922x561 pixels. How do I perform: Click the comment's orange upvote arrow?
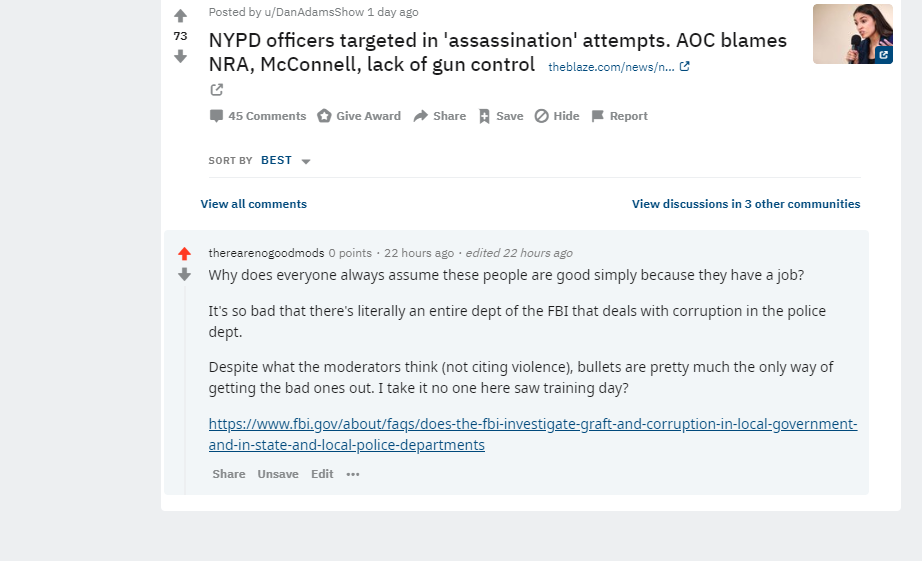tap(184, 254)
